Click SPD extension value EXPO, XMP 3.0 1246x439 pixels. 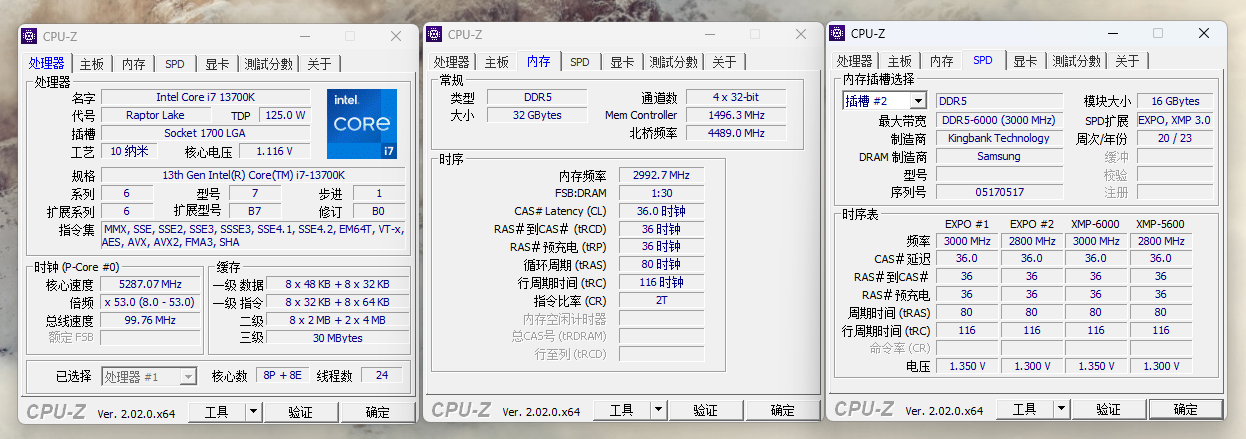pyautogui.click(x=1175, y=120)
